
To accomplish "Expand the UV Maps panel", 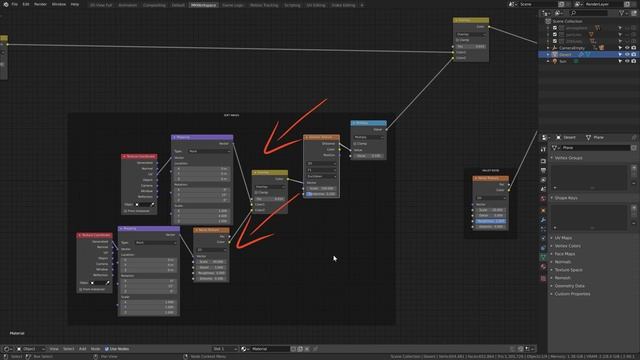I will [563, 238].
